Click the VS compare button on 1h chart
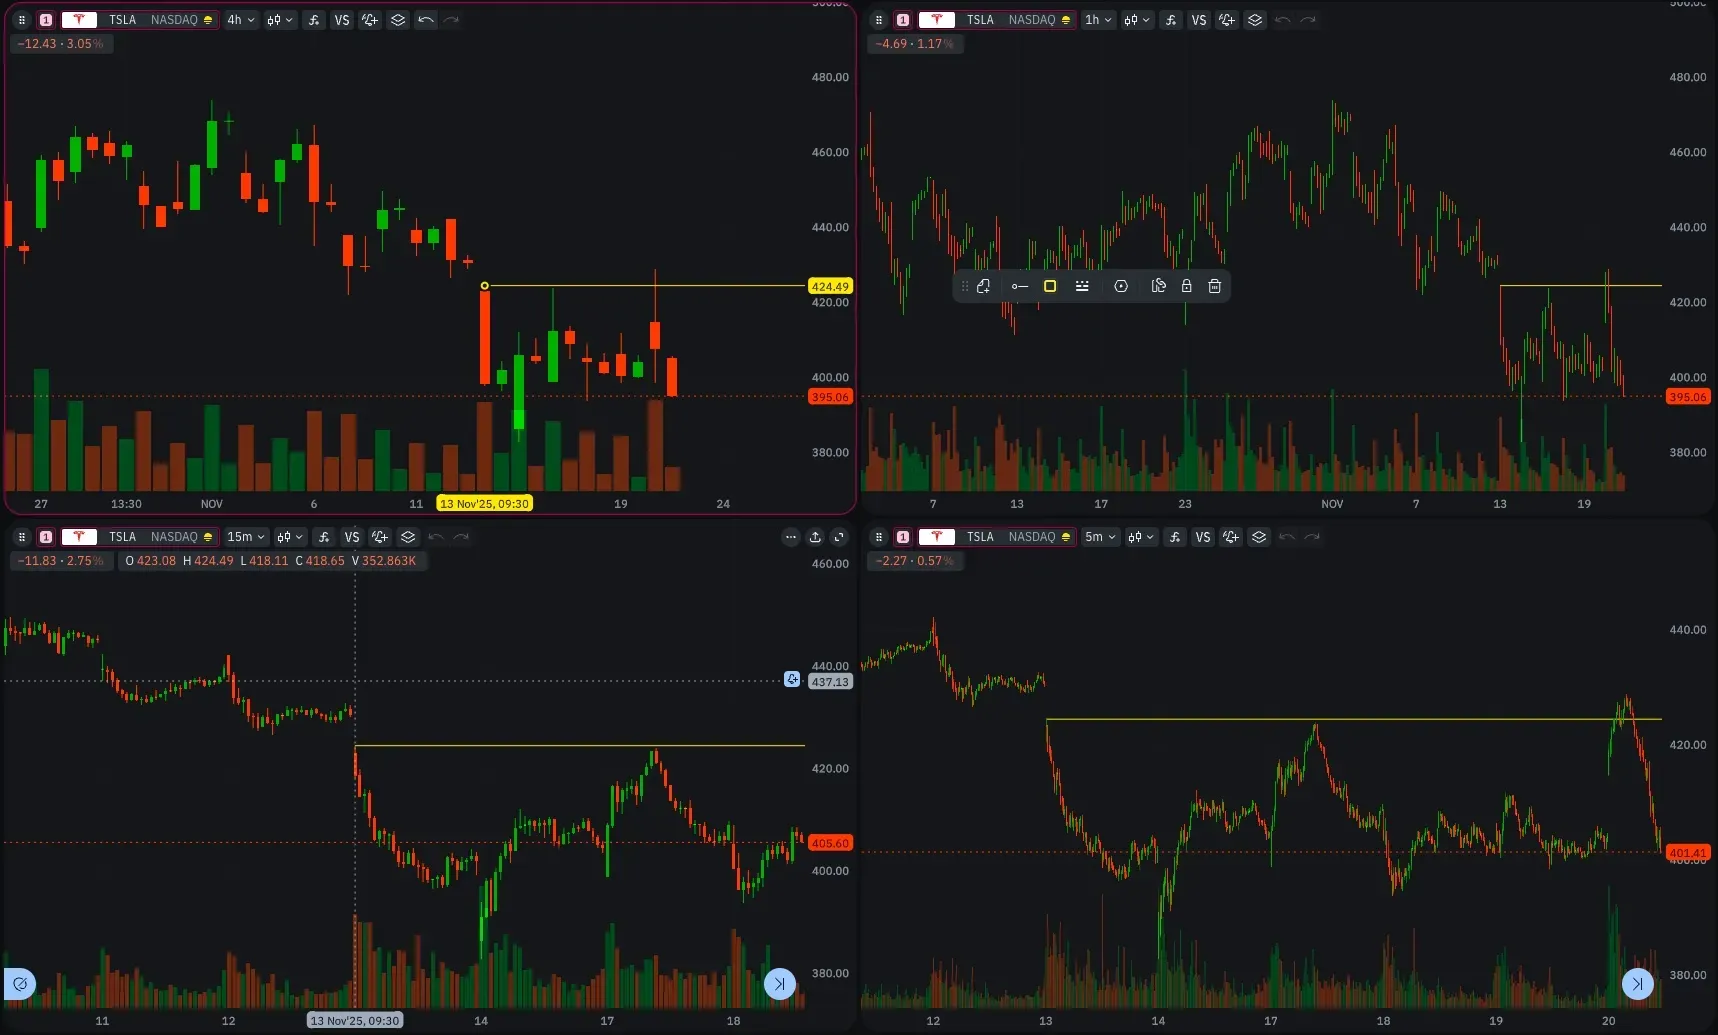Viewport: 1718px width, 1035px height. click(x=1199, y=20)
